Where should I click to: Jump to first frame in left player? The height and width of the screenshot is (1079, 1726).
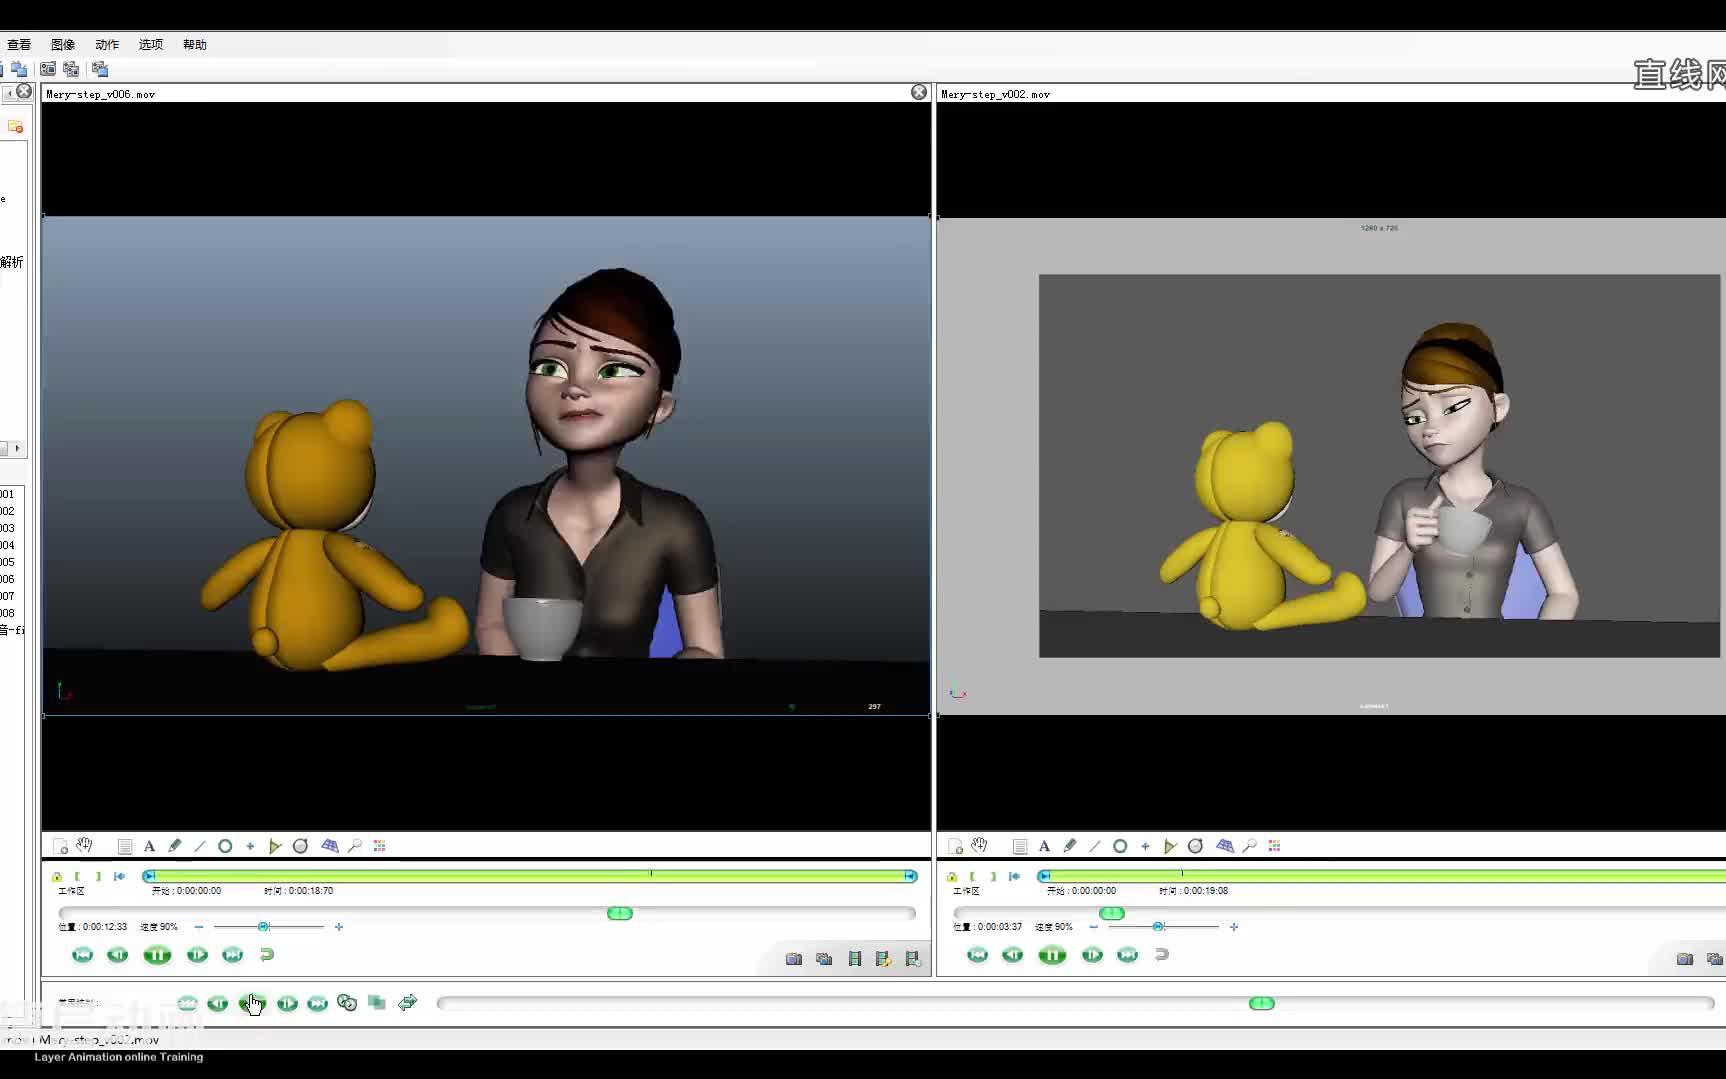click(83, 955)
